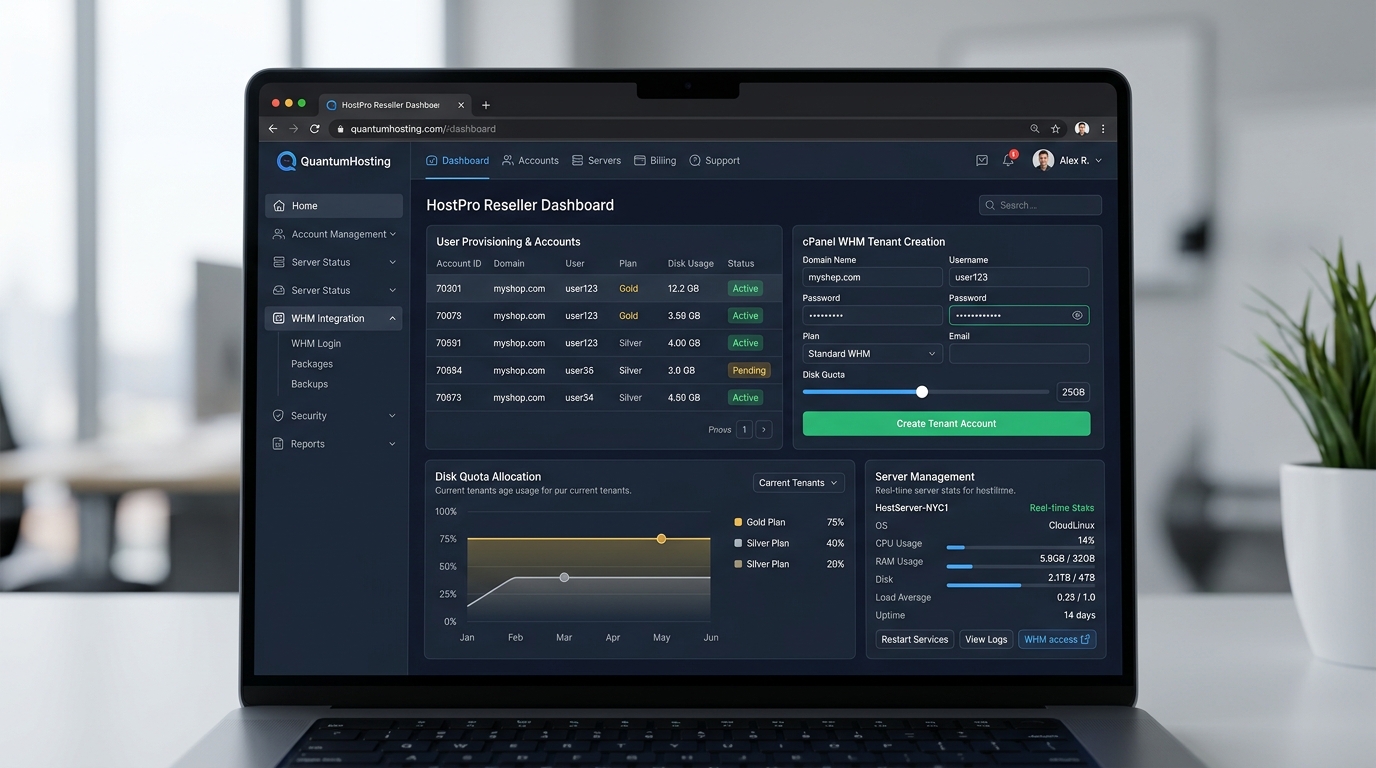Go back with the browser back arrow
Viewport: 1376px width, 768px height.
273,129
